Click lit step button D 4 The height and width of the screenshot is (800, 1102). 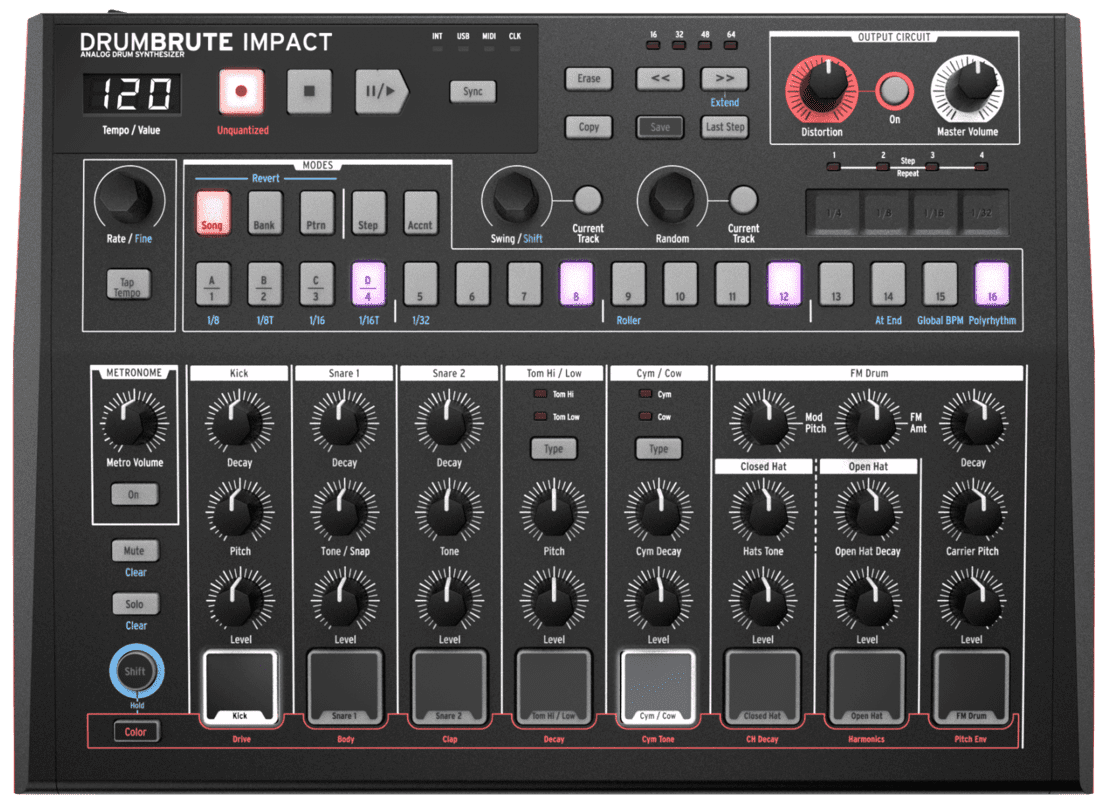pos(368,284)
